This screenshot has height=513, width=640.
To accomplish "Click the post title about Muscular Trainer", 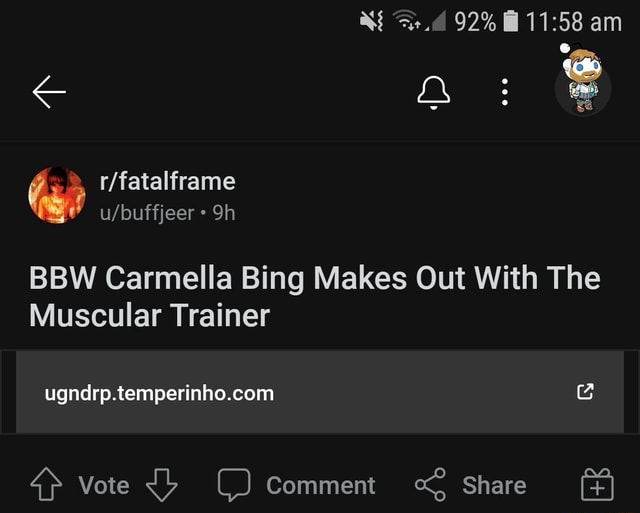I will point(315,296).
